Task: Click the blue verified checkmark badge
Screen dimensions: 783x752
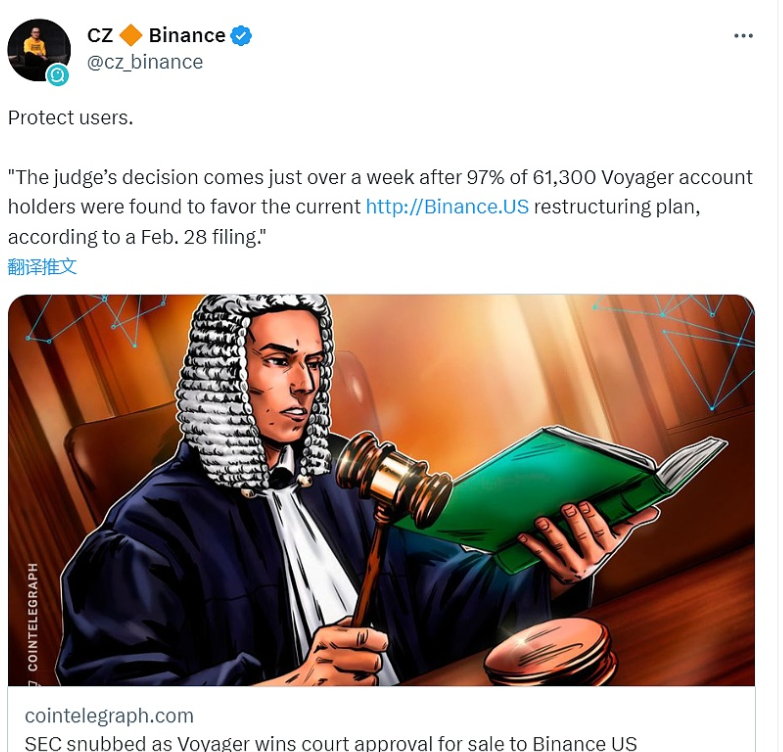Action: 241,36
